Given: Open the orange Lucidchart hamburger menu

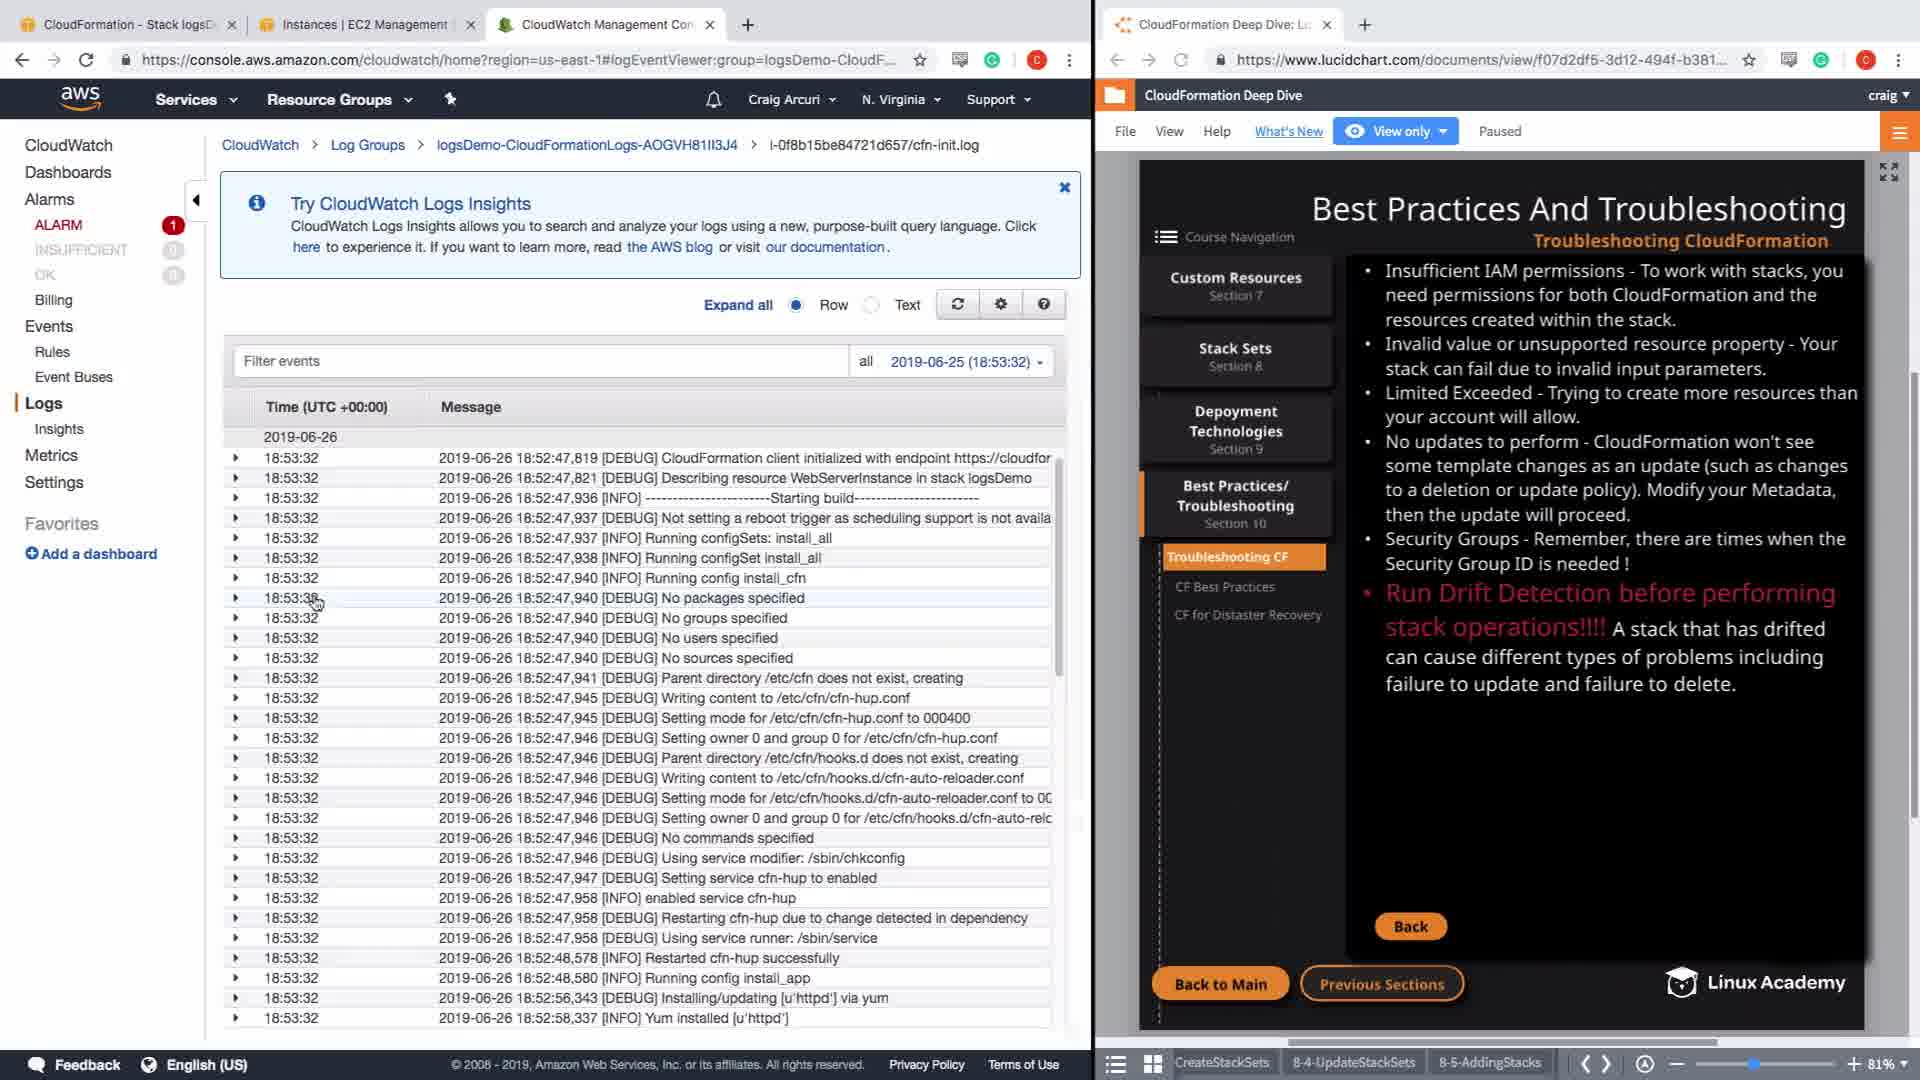Looking at the screenshot, I should click(1899, 132).
